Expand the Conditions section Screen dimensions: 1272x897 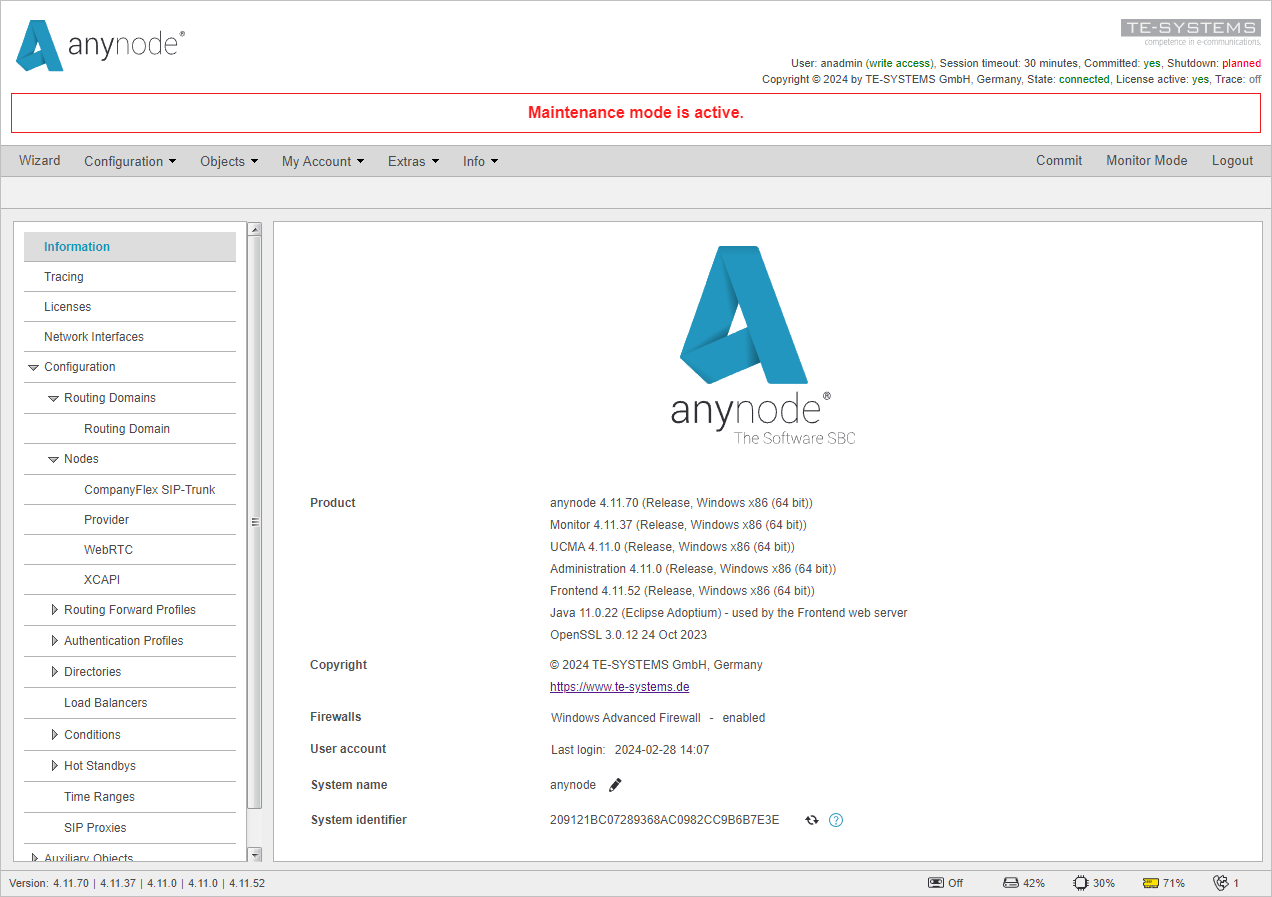click(x=56, y=734)
